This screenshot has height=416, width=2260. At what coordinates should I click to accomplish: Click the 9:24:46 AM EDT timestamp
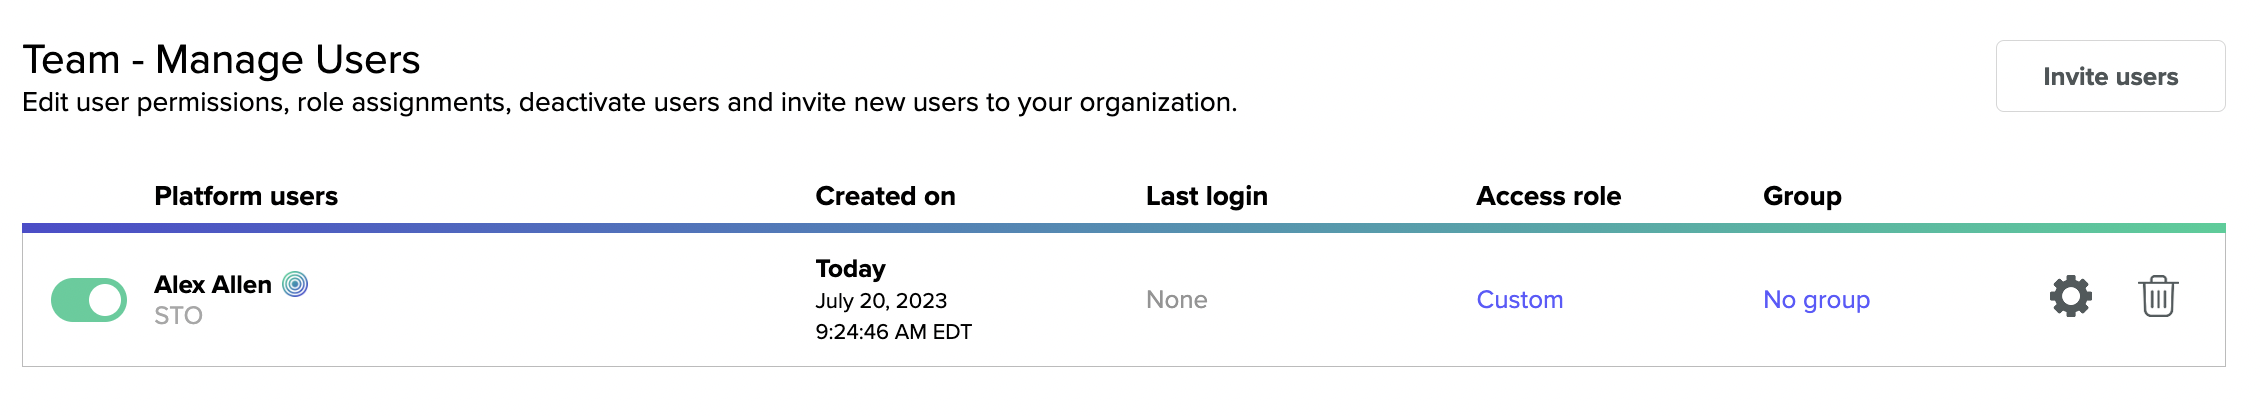[x=893, y=332]
